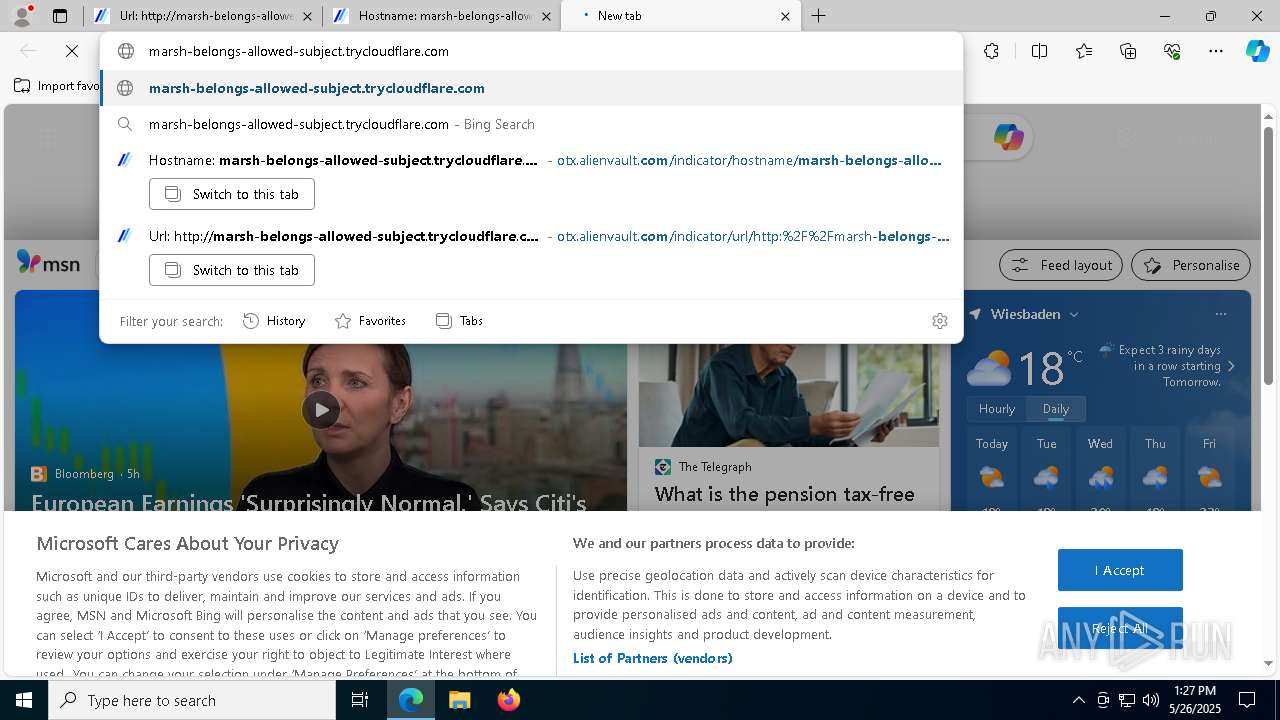Open the Edge profile icon
Viewport: 1280px width, 720px height.
pos(21,15)
